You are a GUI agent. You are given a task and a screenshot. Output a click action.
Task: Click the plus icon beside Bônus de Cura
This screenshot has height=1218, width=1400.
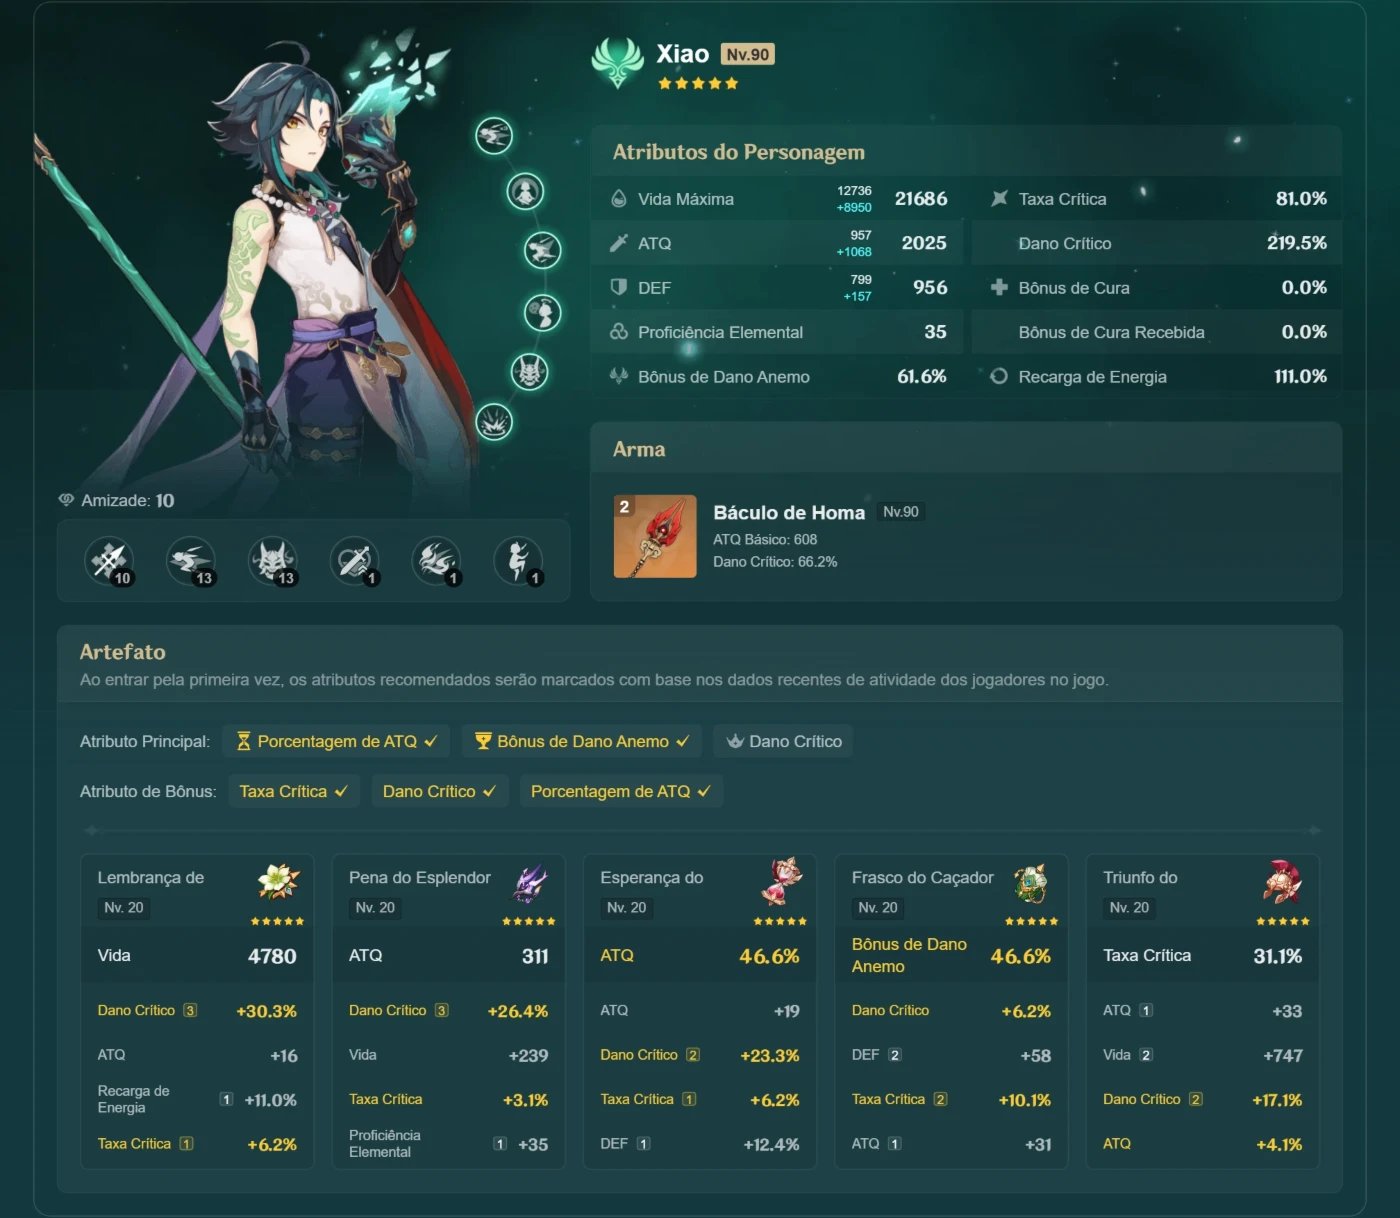click(x=999, y=288)
